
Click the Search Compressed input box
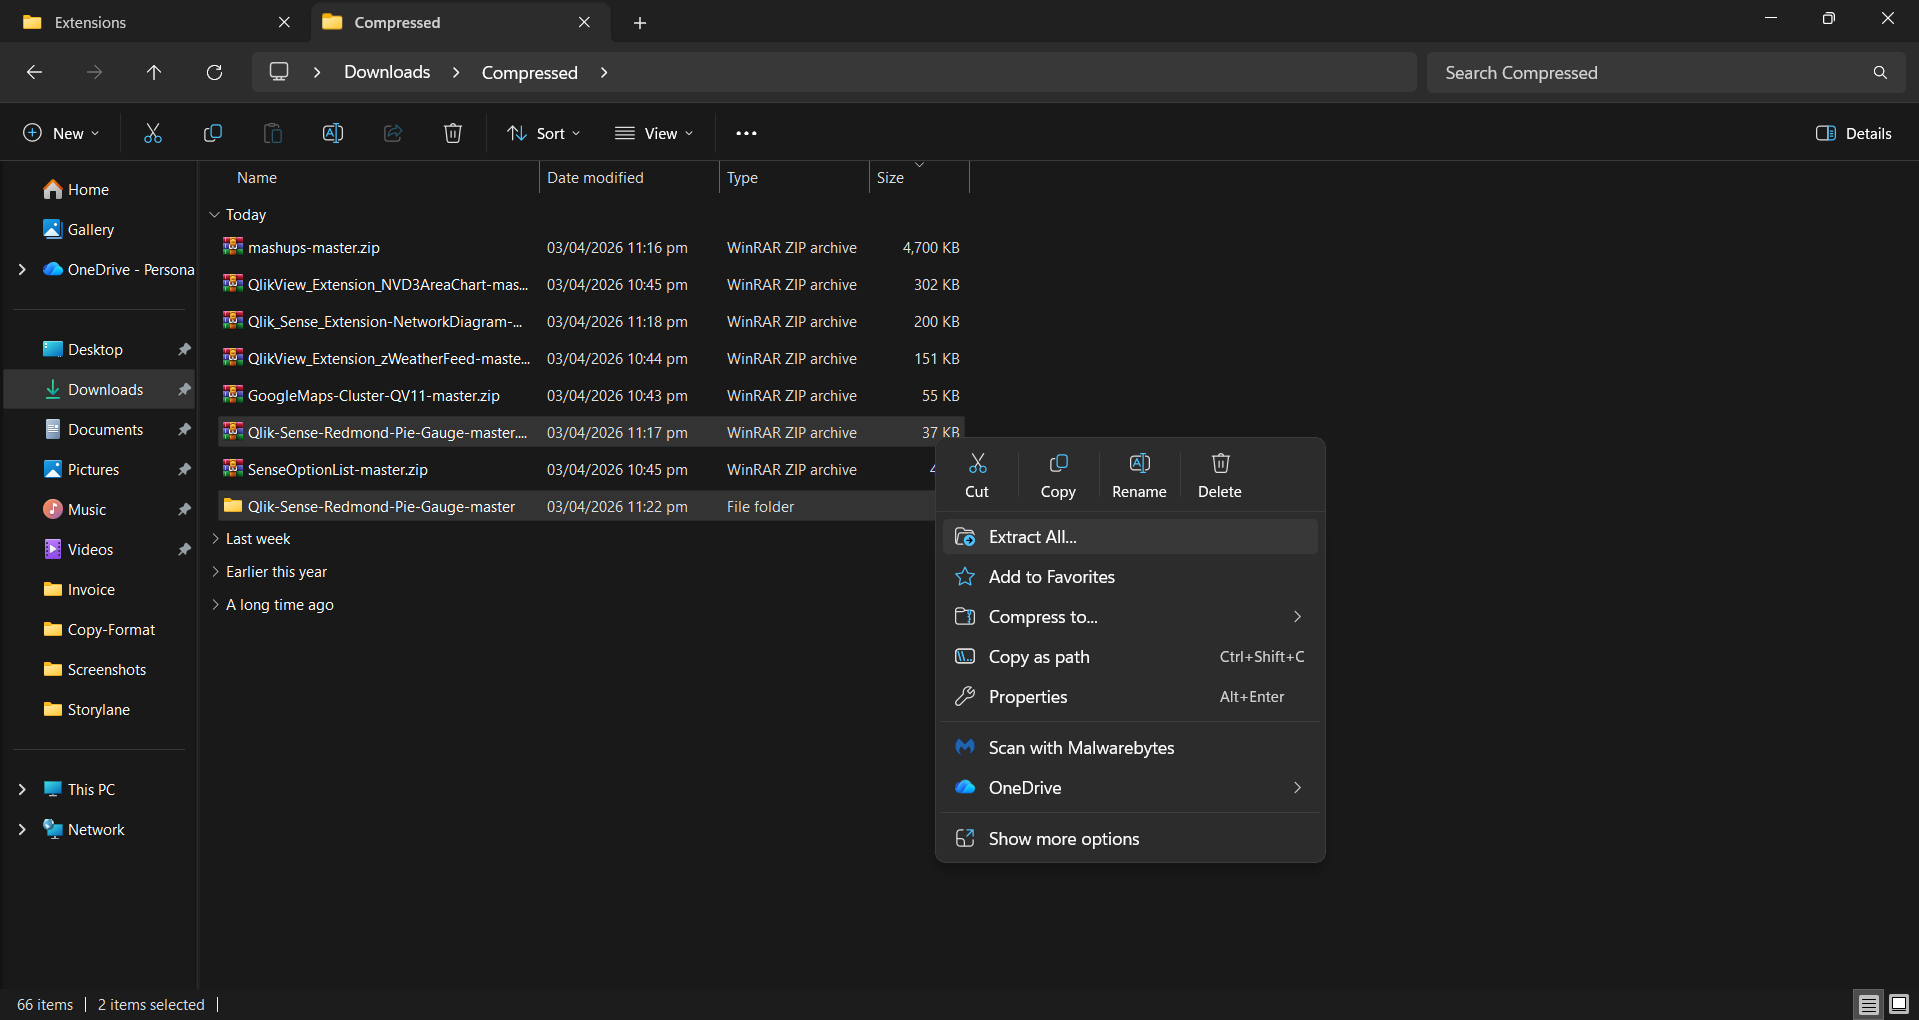pos(1650,73)
